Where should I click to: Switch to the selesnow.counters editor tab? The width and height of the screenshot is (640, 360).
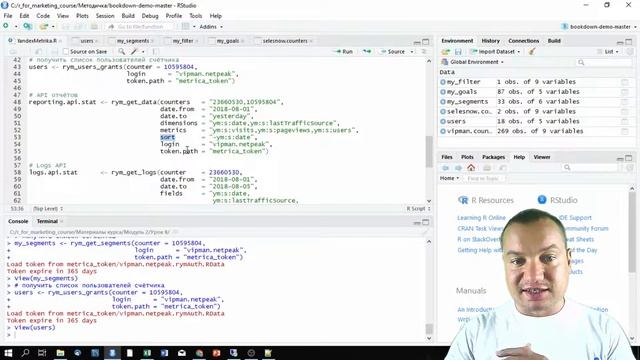click(x=285, y=41)
